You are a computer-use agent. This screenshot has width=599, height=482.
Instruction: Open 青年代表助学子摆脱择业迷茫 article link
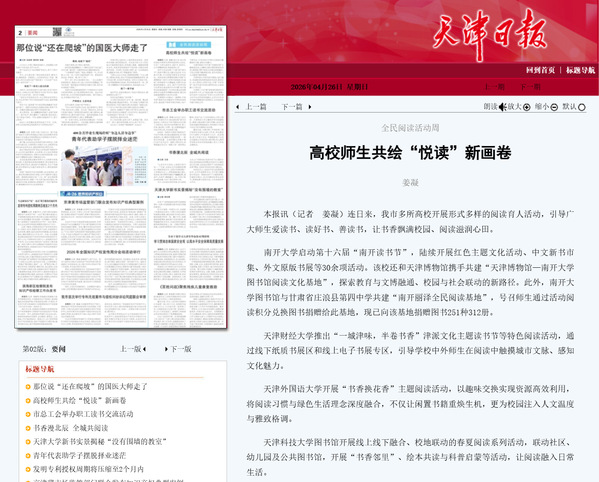point(79,455)
